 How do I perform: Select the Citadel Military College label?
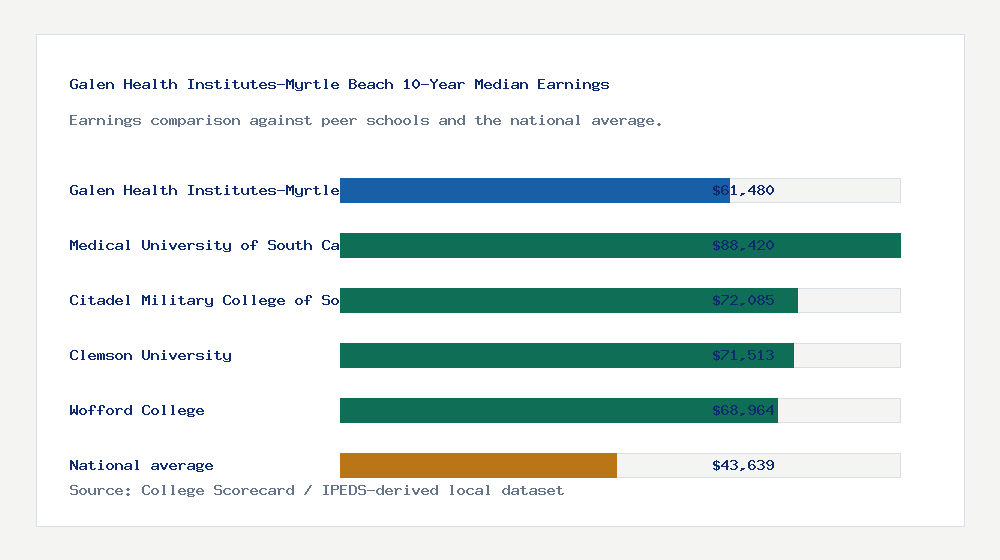[204, 300]
